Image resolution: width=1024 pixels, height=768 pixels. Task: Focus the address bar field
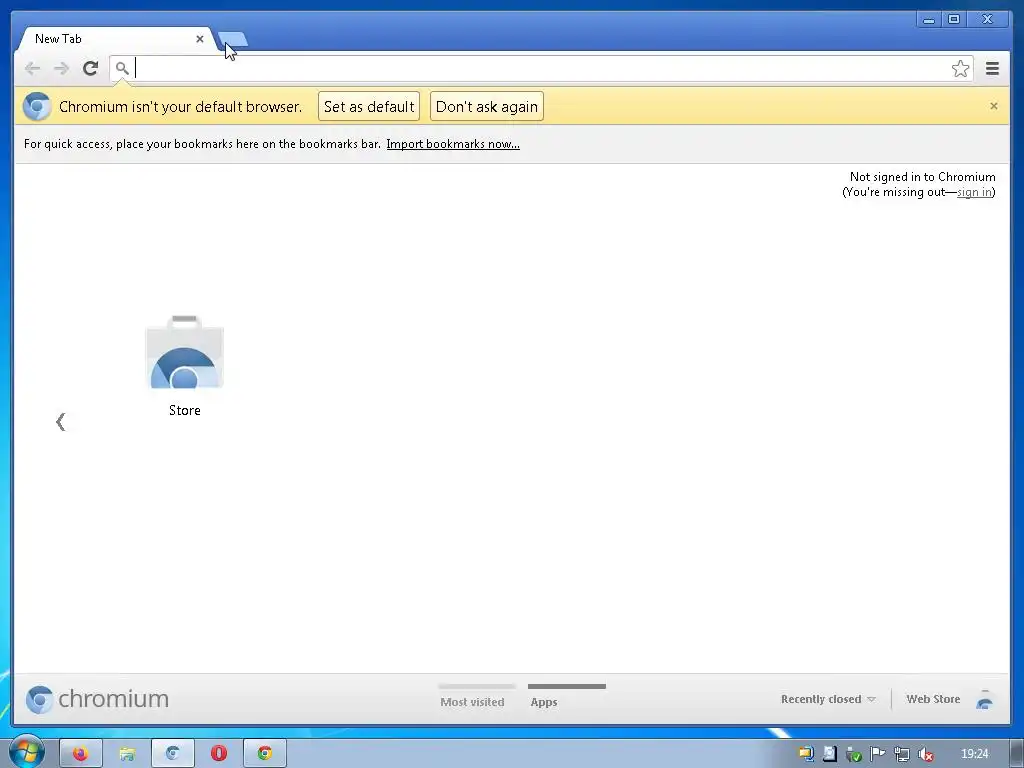tap(541, 68)
